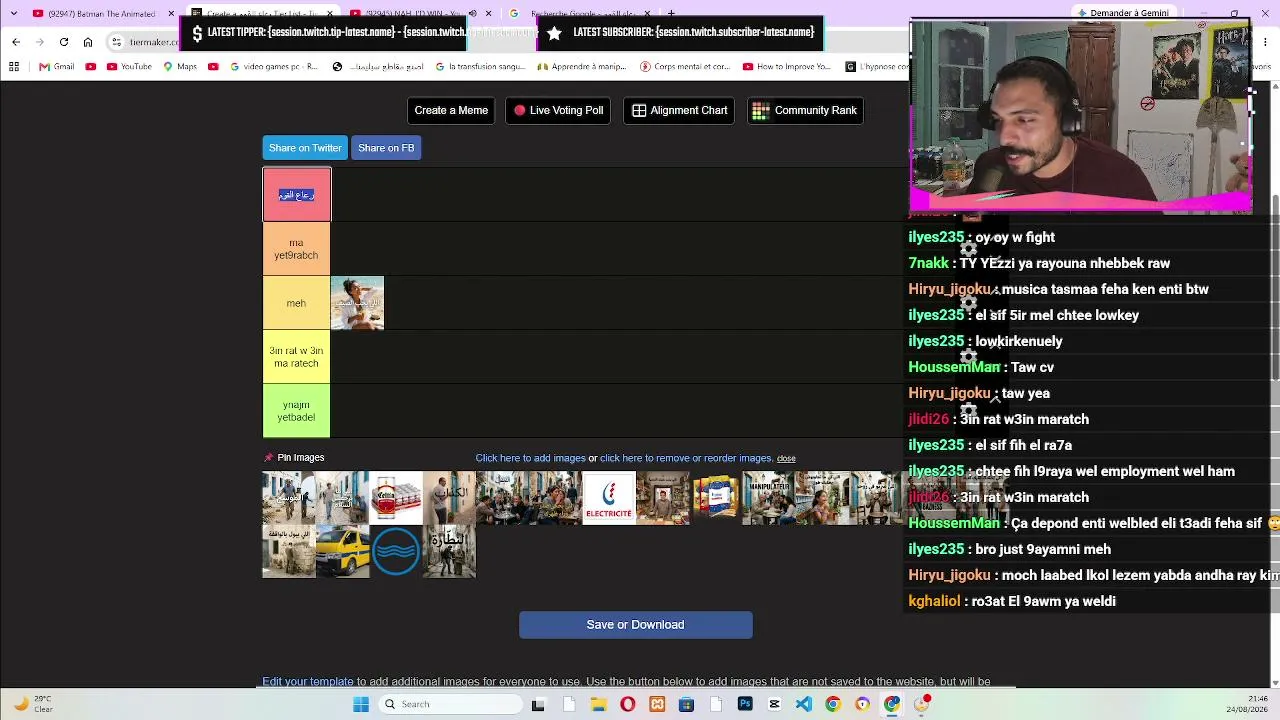Select the '3in rat w 3in ma ratech' label
The width and height of the screenshot is (1280, 720).
[296, 357]
